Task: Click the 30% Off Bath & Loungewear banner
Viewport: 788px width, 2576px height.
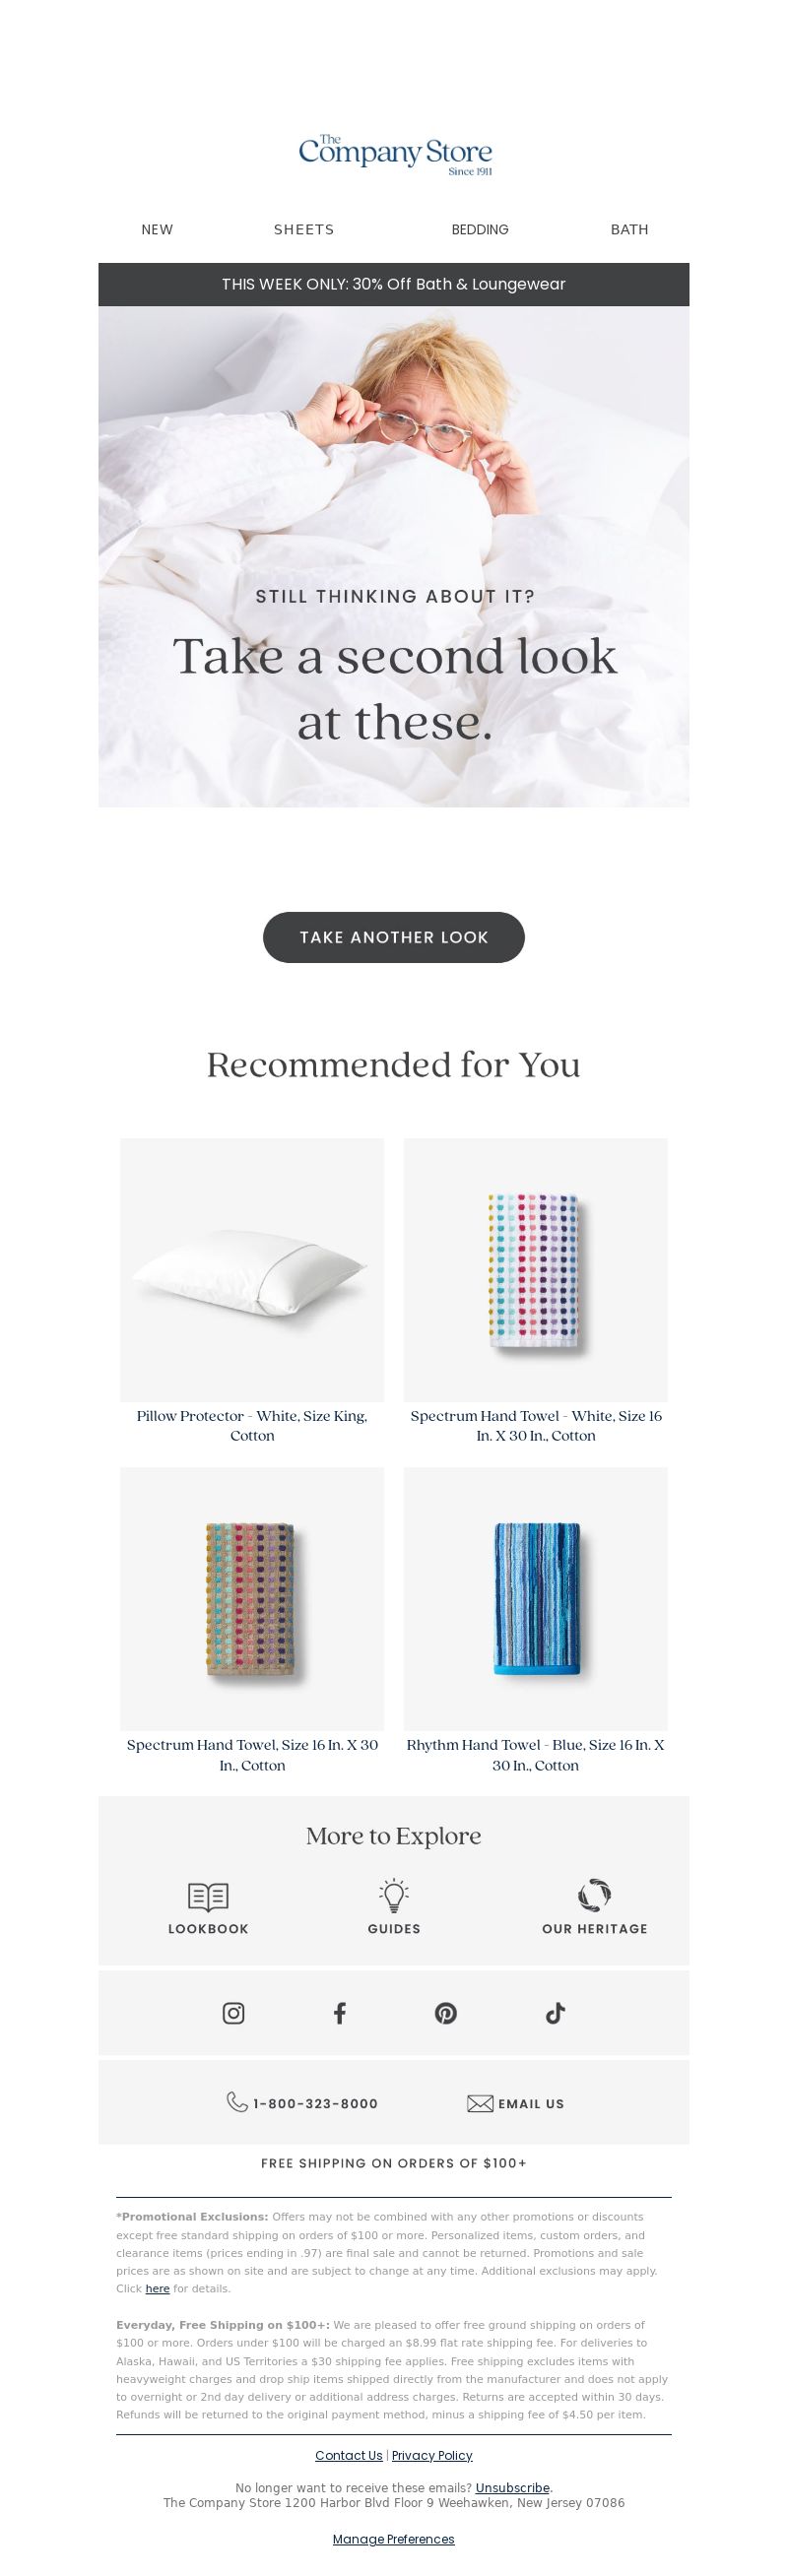Action: click(x=394, y=284)
